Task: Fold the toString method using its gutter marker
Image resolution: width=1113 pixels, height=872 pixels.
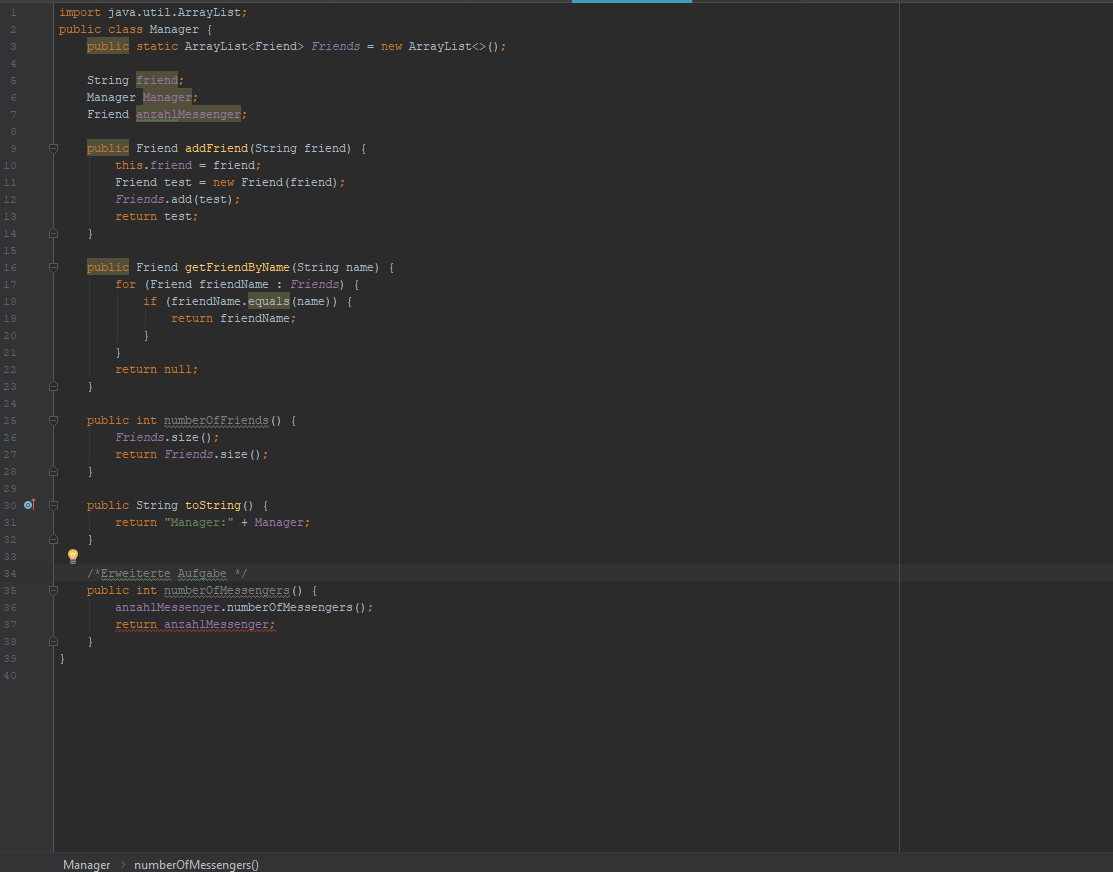Action: click(54, 505)
